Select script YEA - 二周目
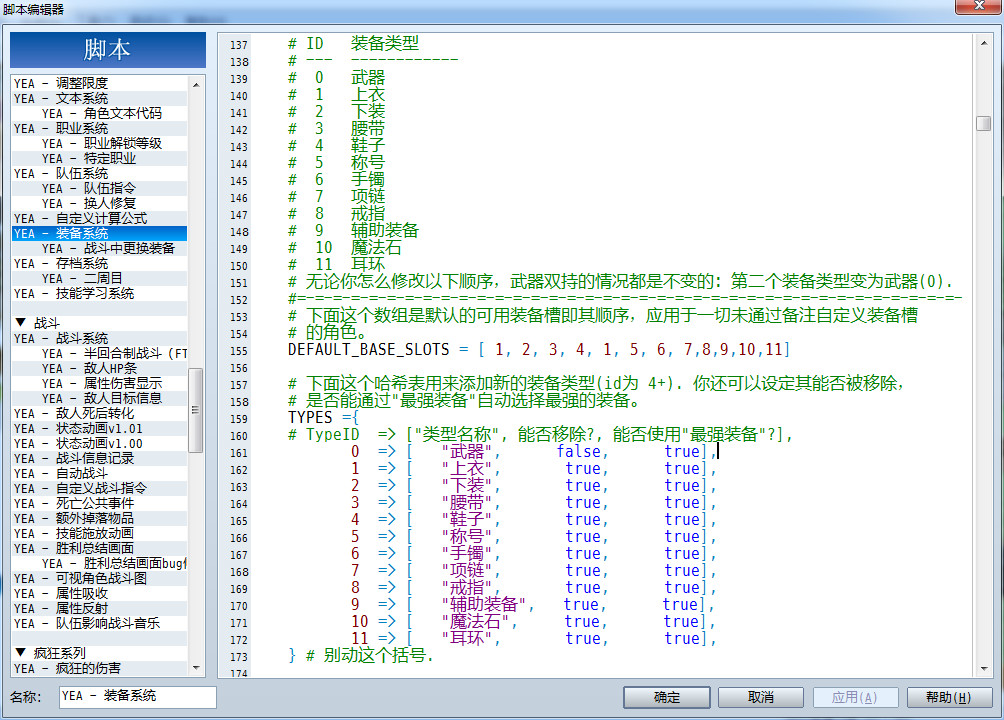The height and width of the screenshot is (720, 1004). coord(99,279)
